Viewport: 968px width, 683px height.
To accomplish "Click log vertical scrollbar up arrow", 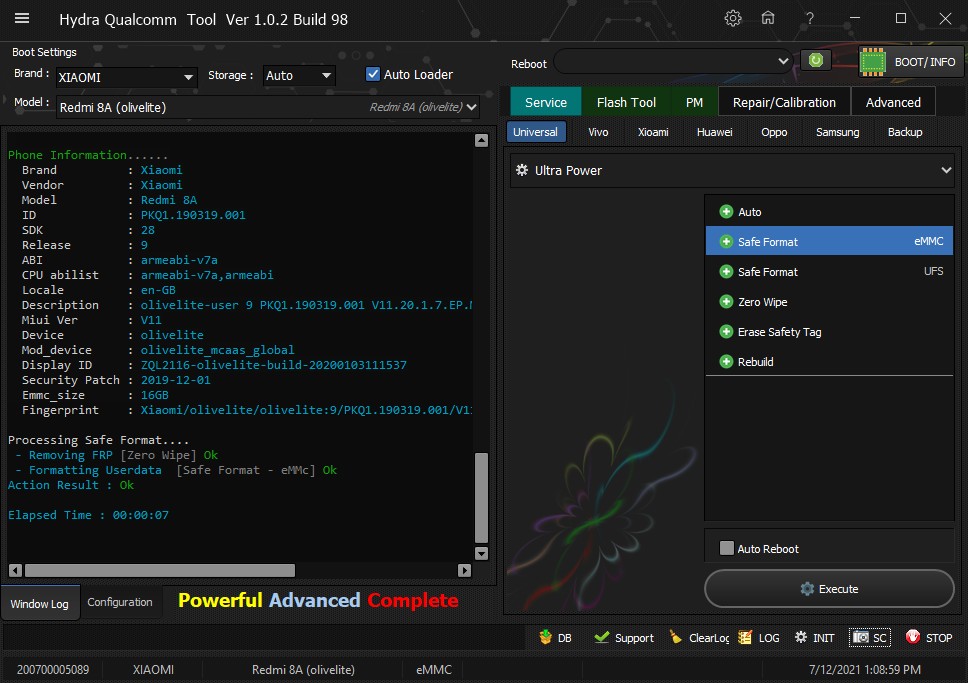I will tap(482, 140).
